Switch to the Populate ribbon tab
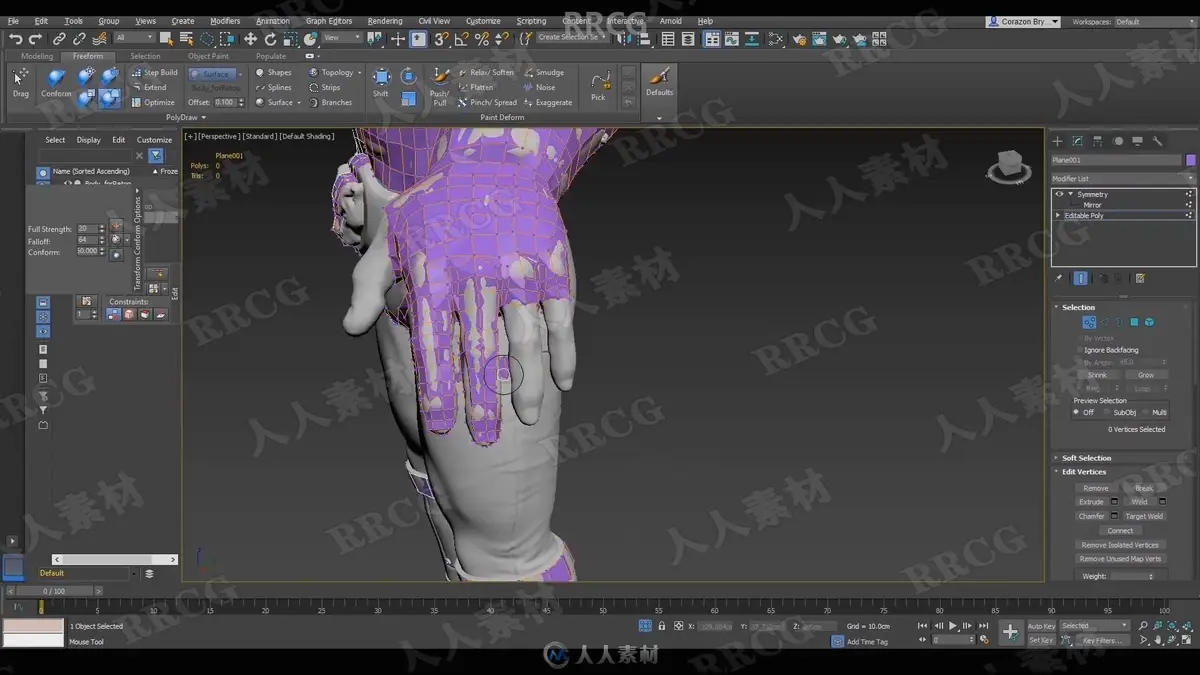Viewport: 1200px width, 675px height. [270, 56]
